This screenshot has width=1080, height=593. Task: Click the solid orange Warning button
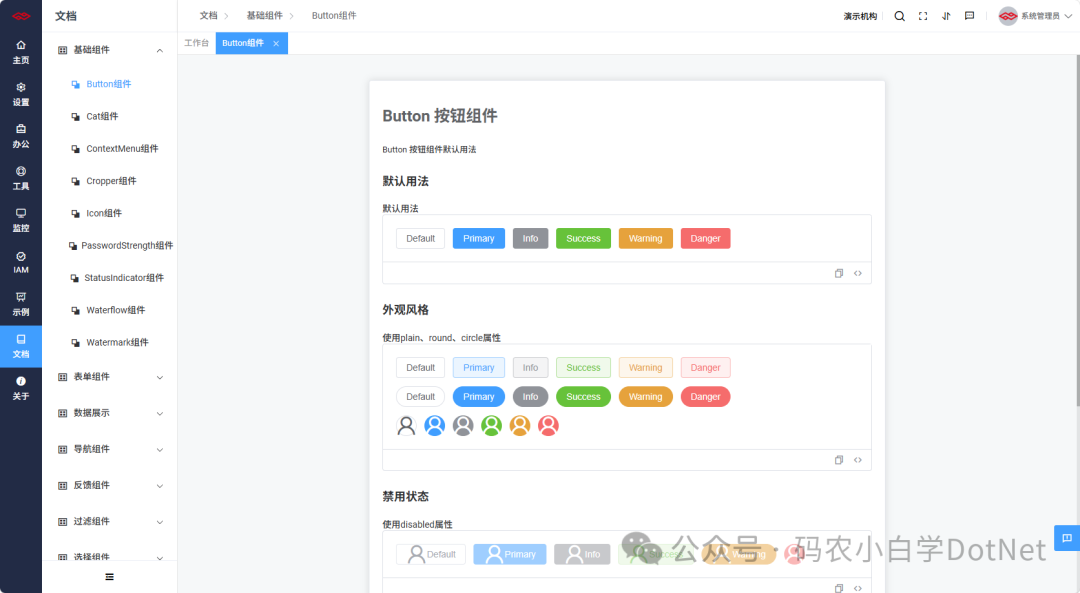tap(645, 238)
